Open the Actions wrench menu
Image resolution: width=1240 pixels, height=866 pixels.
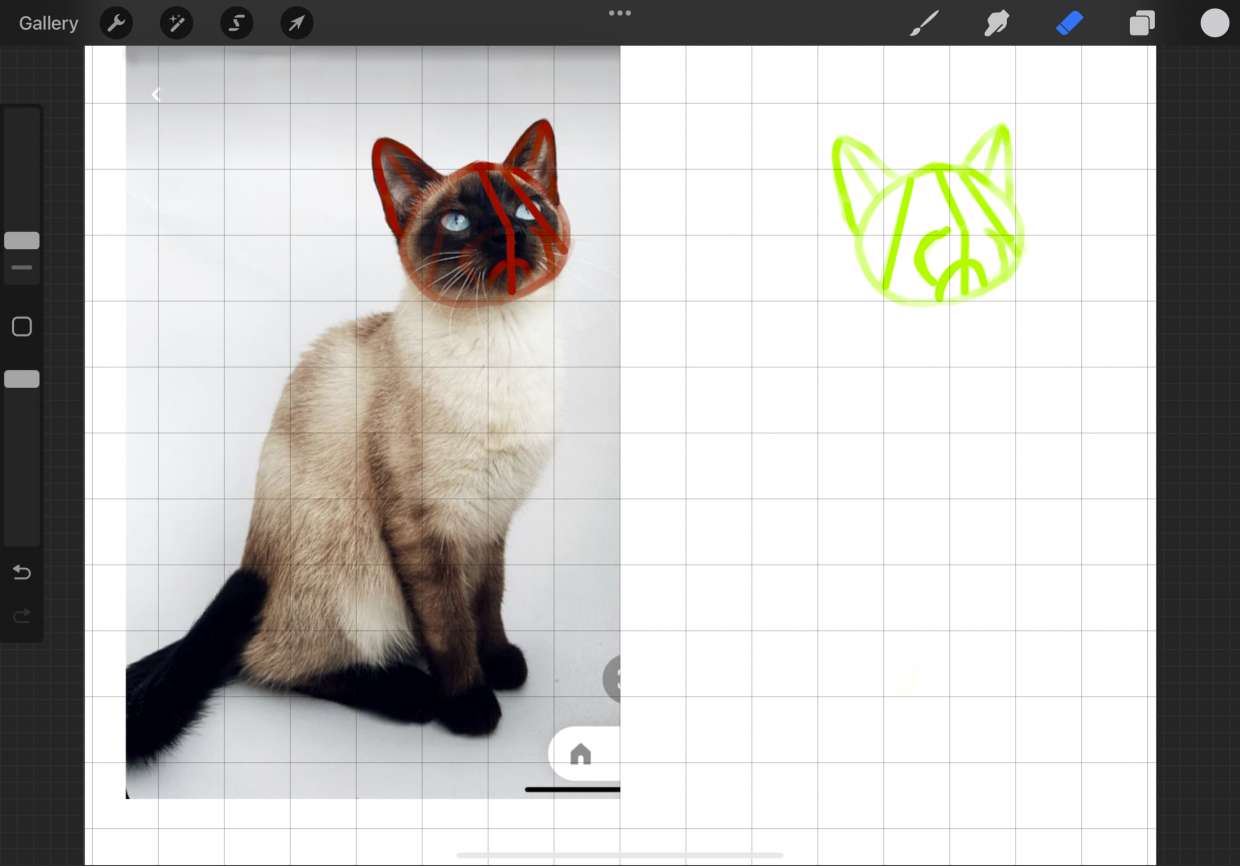tap(117, 23)
